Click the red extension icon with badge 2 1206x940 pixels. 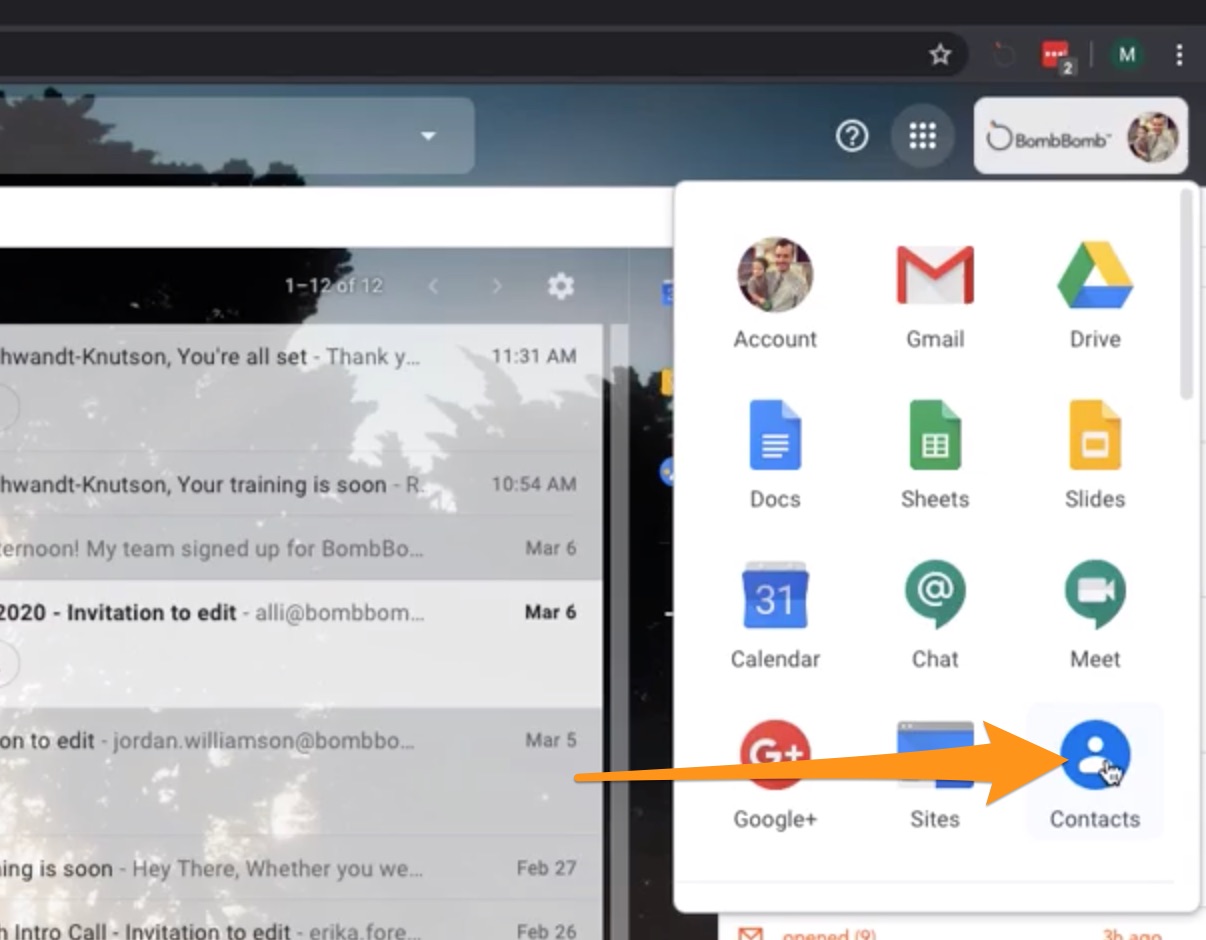[x=1056, y=55]
